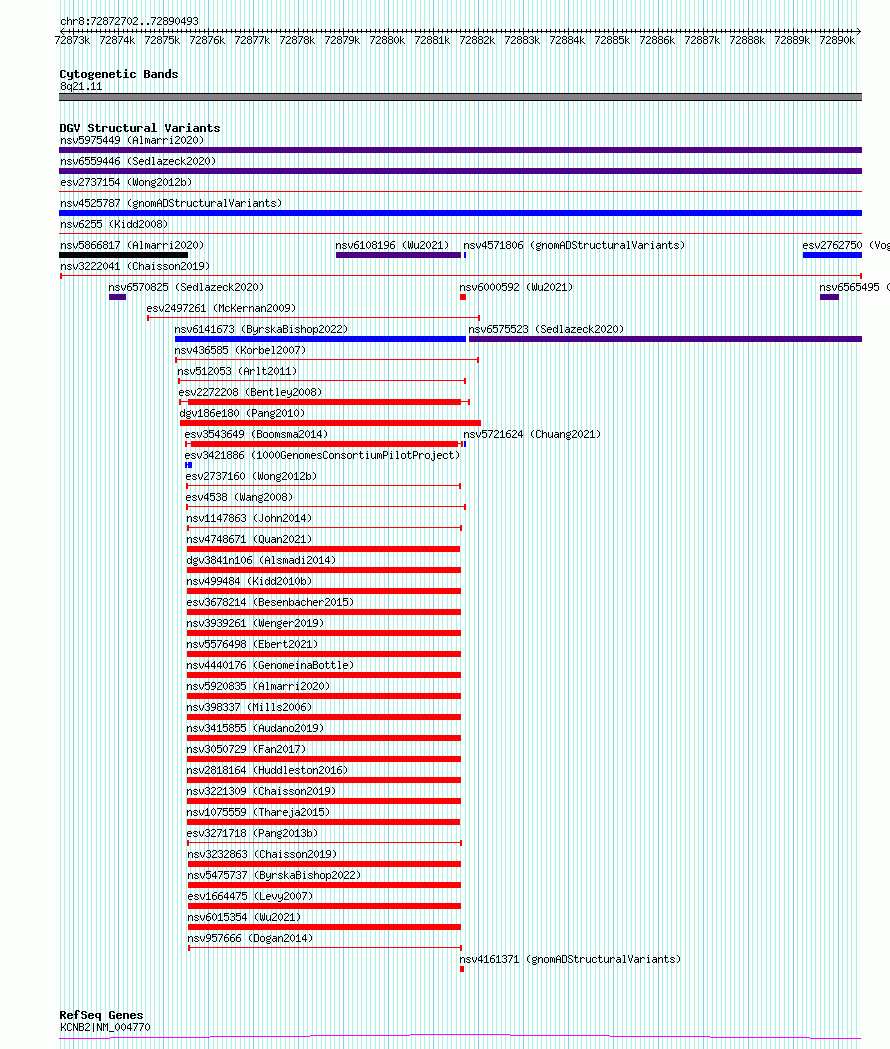This screenshot has width=890, height=1049.
Task: Select the nsv957666 (Dogan2014) label
Action: pos(250,939)
